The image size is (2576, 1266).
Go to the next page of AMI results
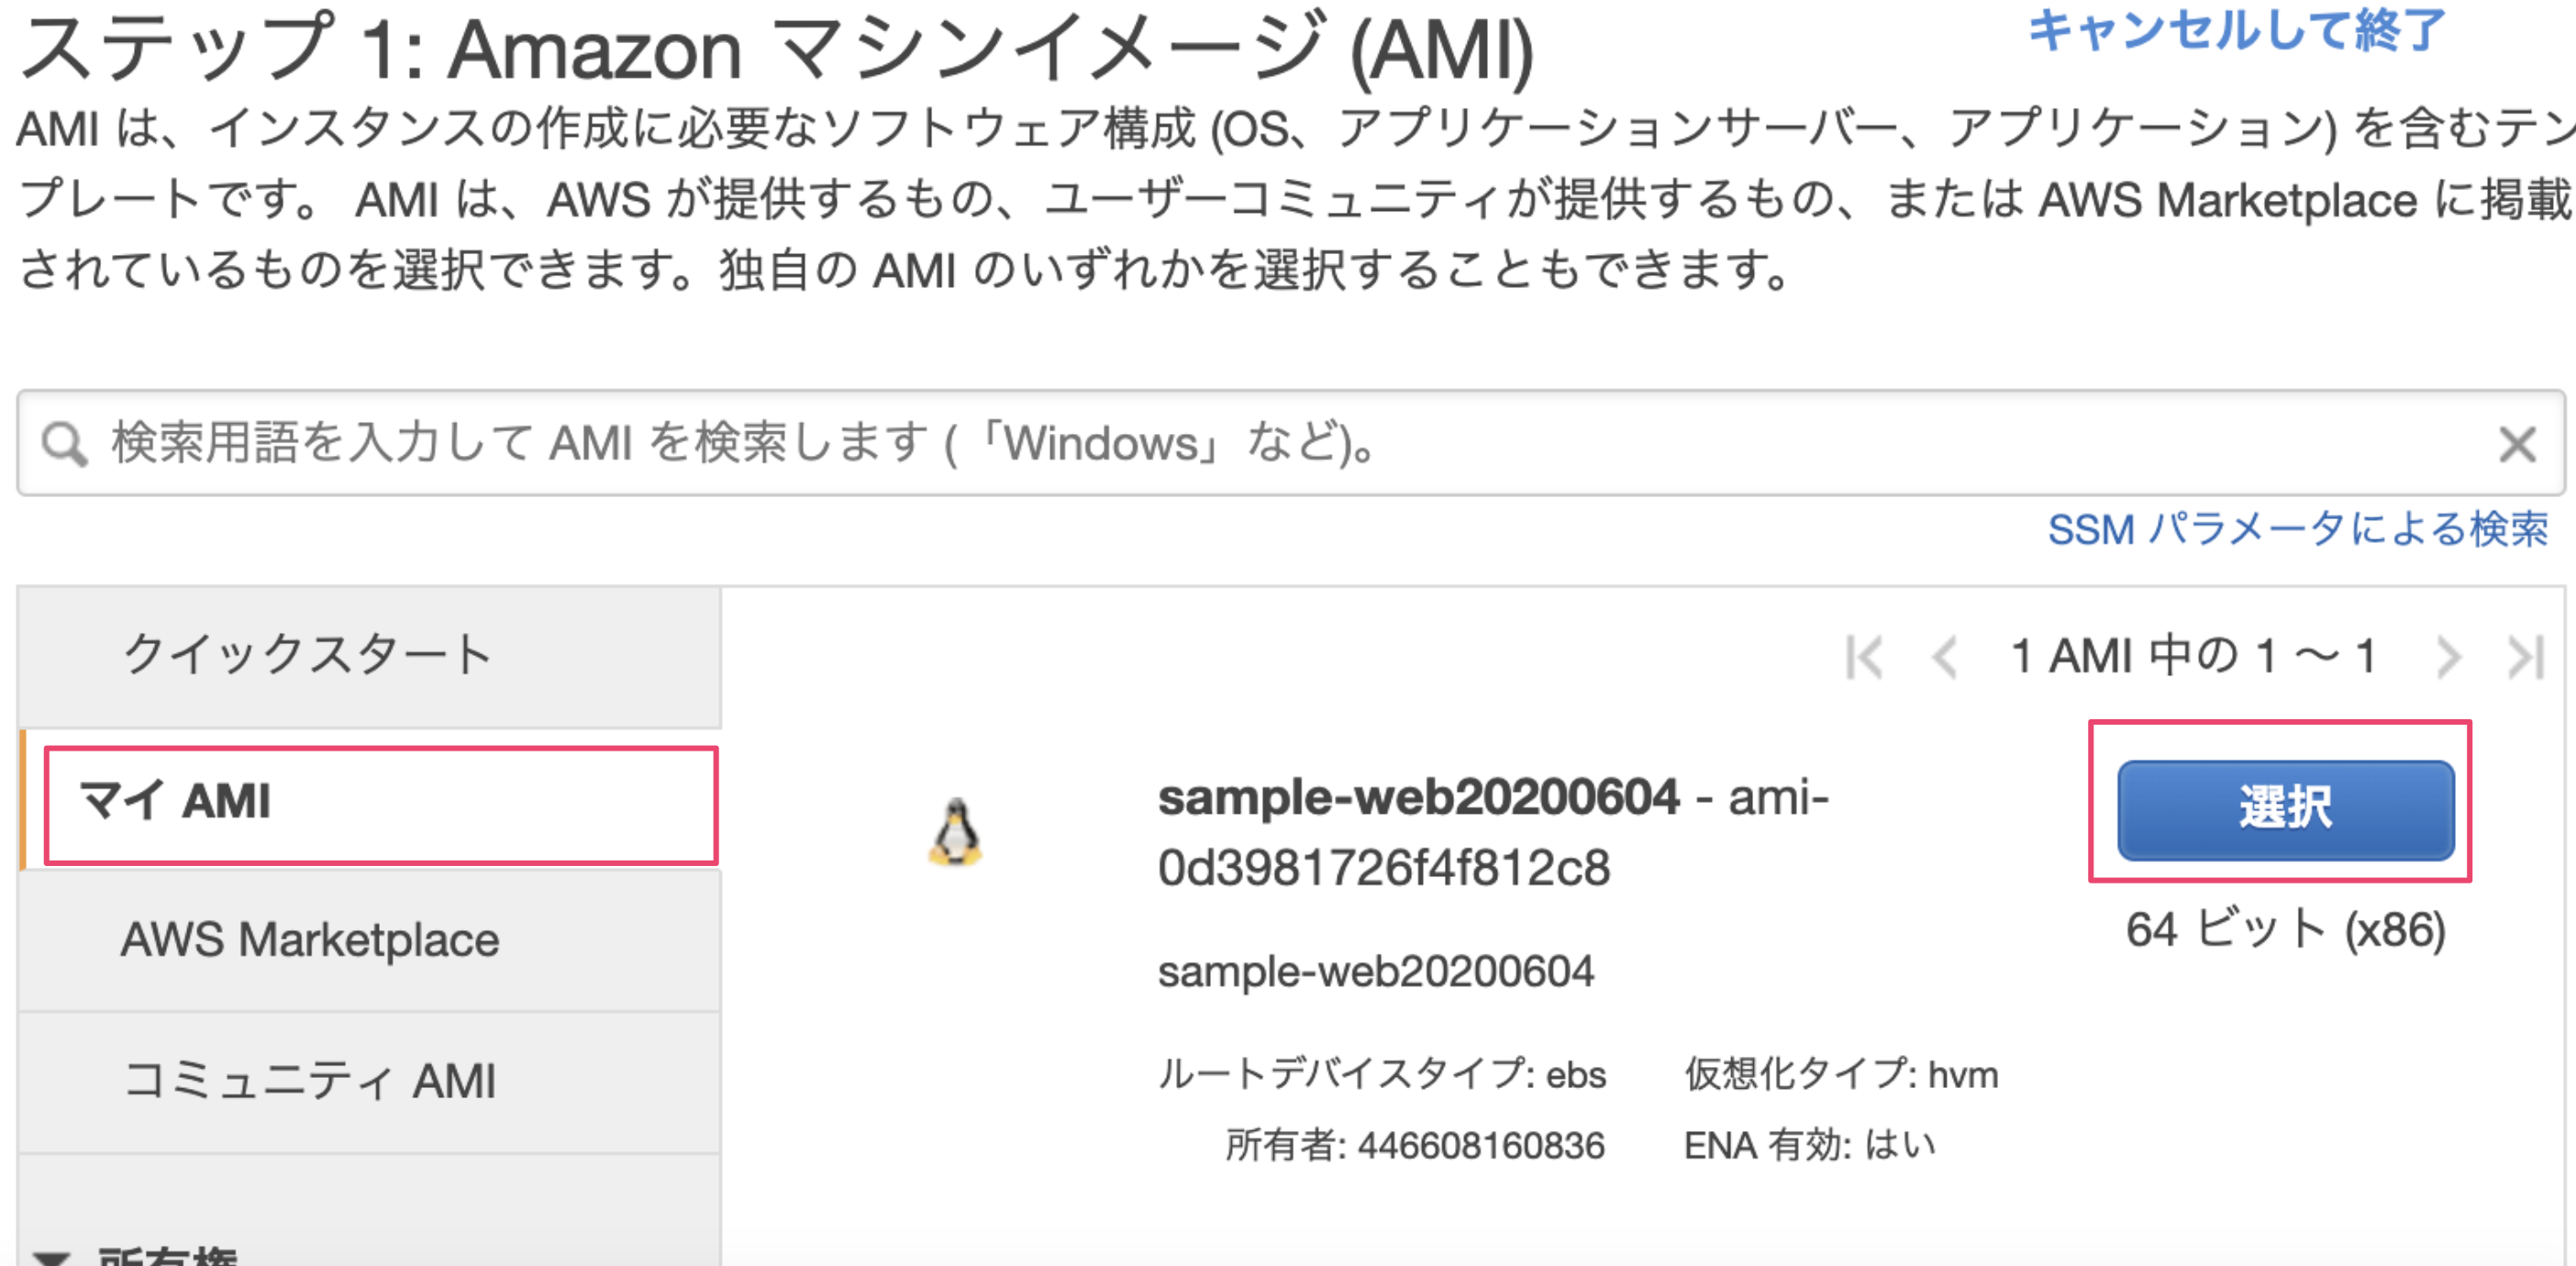[2448, 658]
